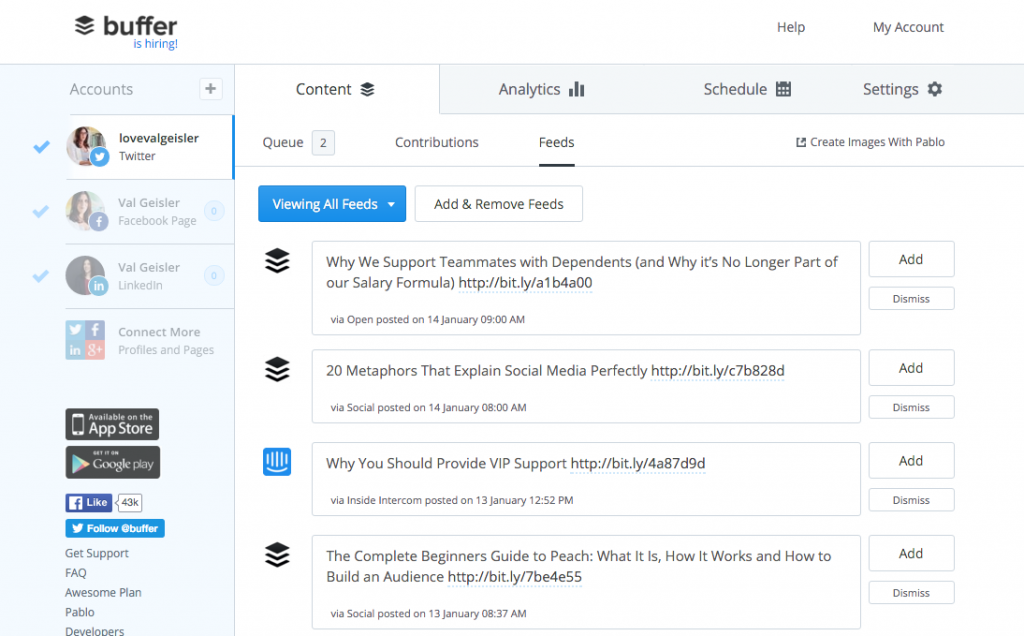Open the App Store download badge
The width and height of the screenshot is (1024, 636).
[112, 424]
